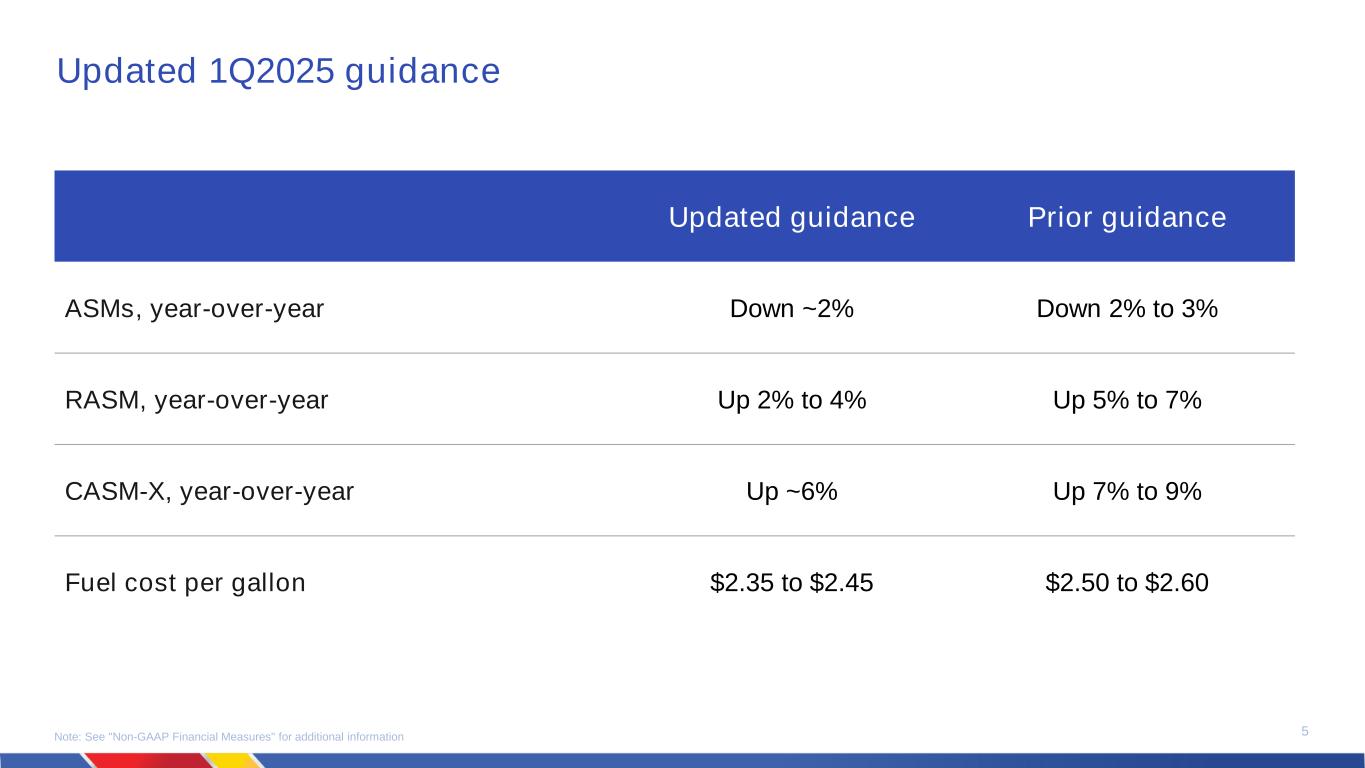
Task: Select the "Down ~2%" updated ASMs value
Action: (791, 309)
